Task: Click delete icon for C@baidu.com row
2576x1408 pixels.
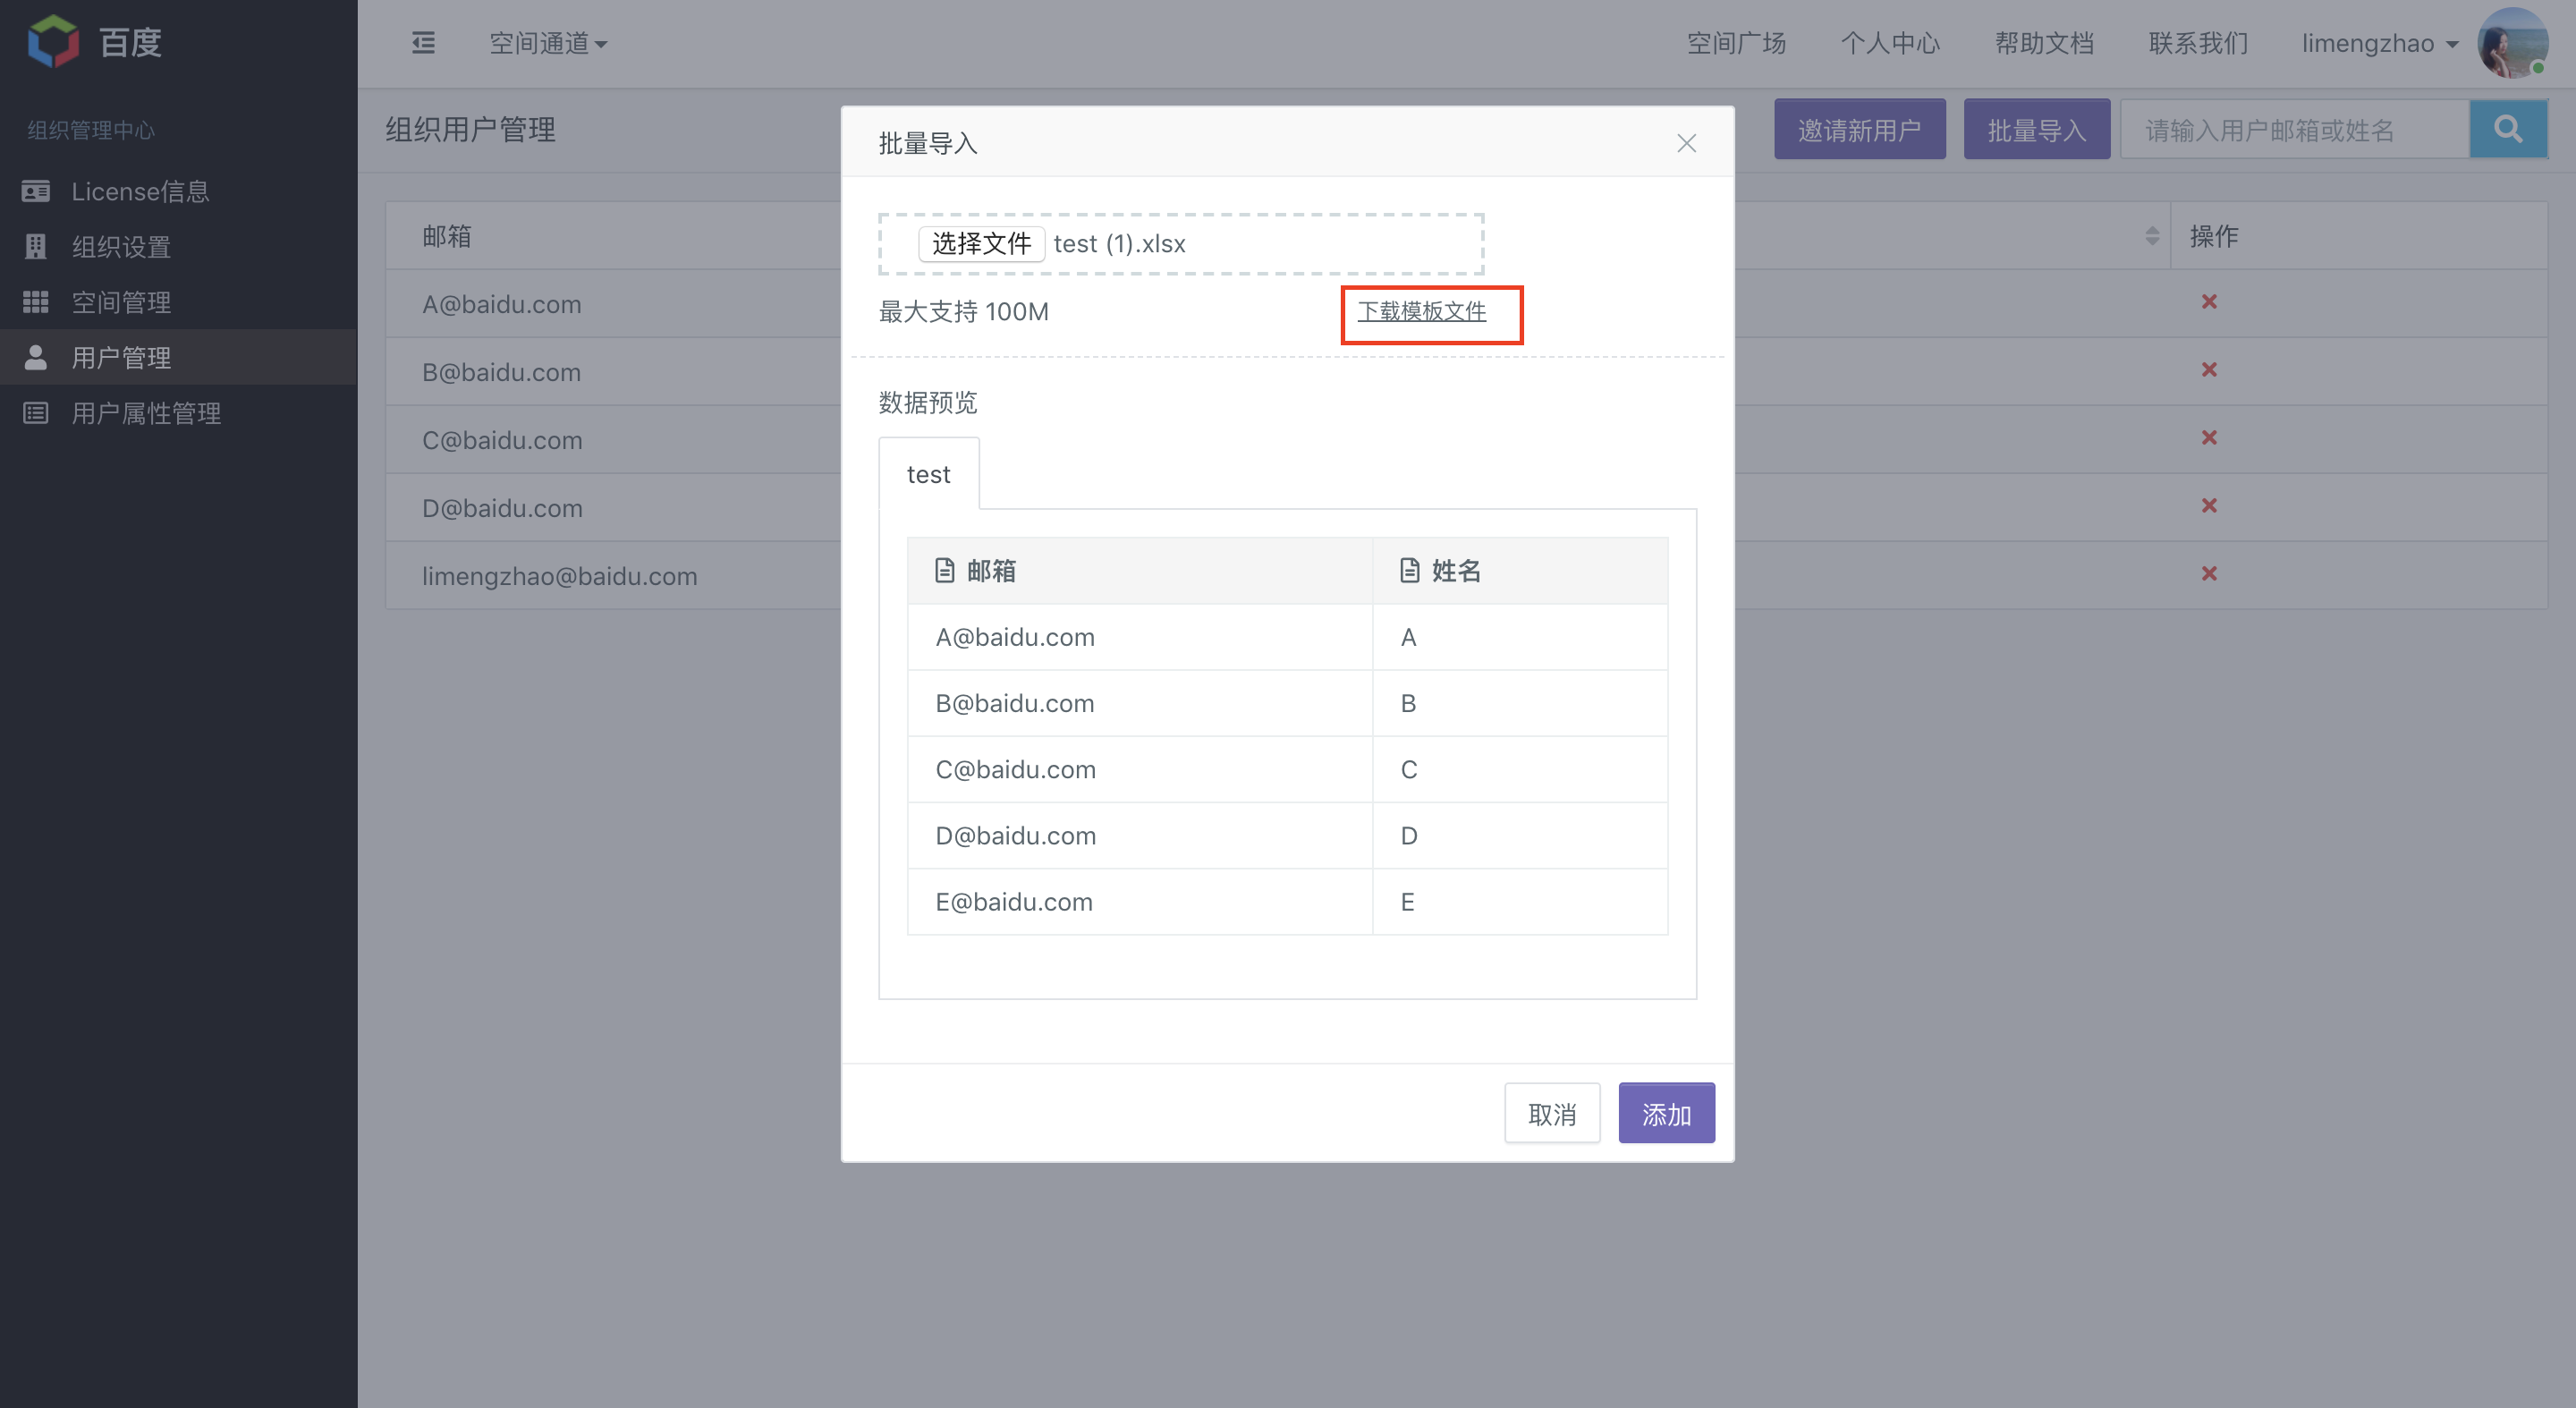Action: pyautogui.click(x=2209, y=438)
